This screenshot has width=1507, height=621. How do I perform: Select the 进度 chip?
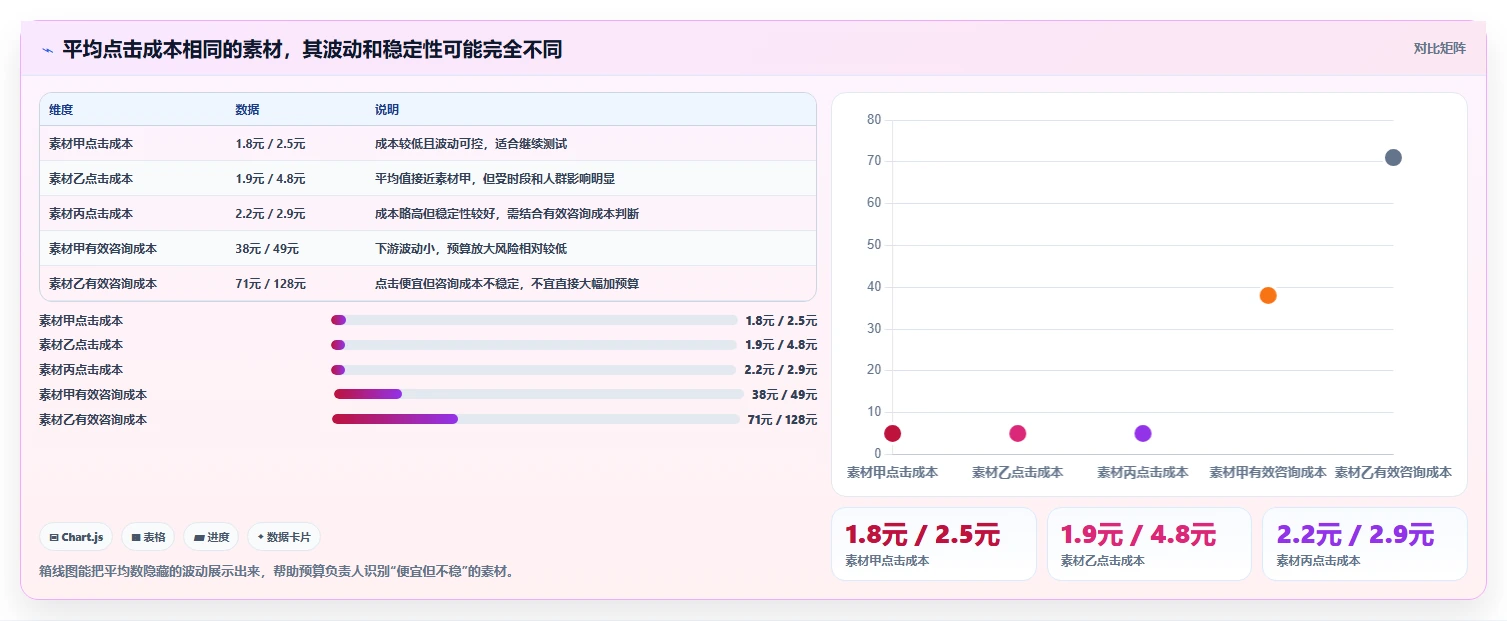coord(211,537)
